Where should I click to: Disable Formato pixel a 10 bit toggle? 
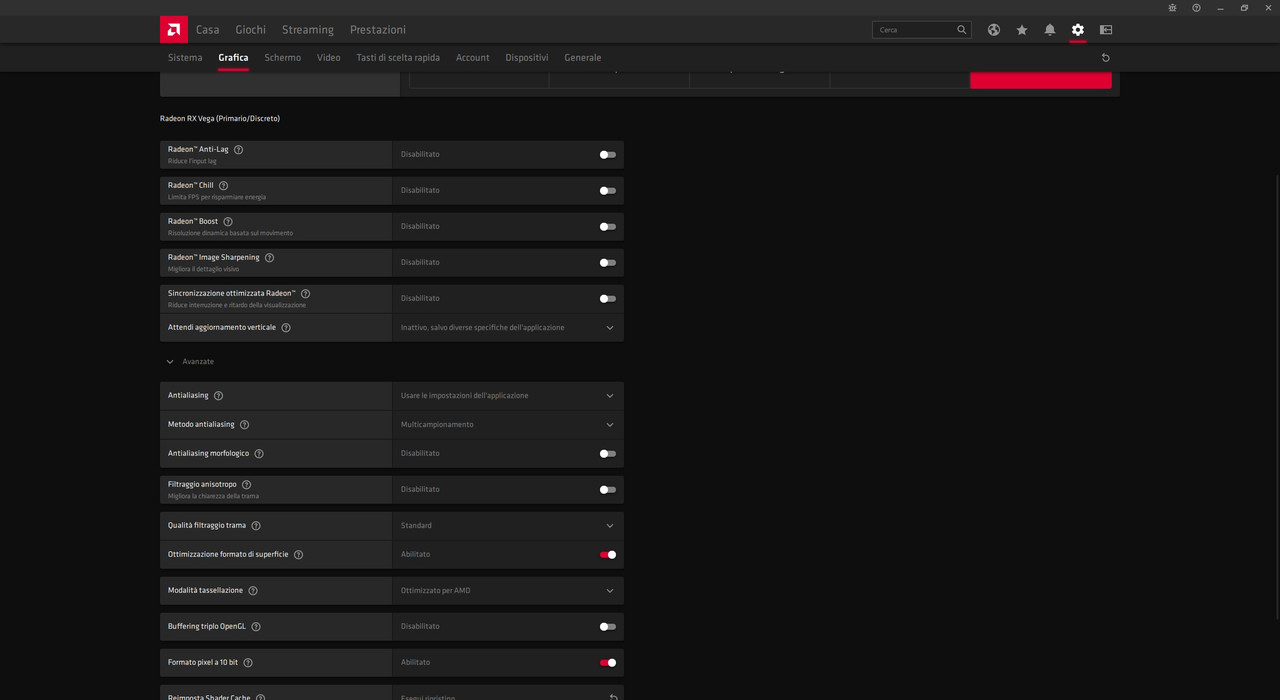608,663
